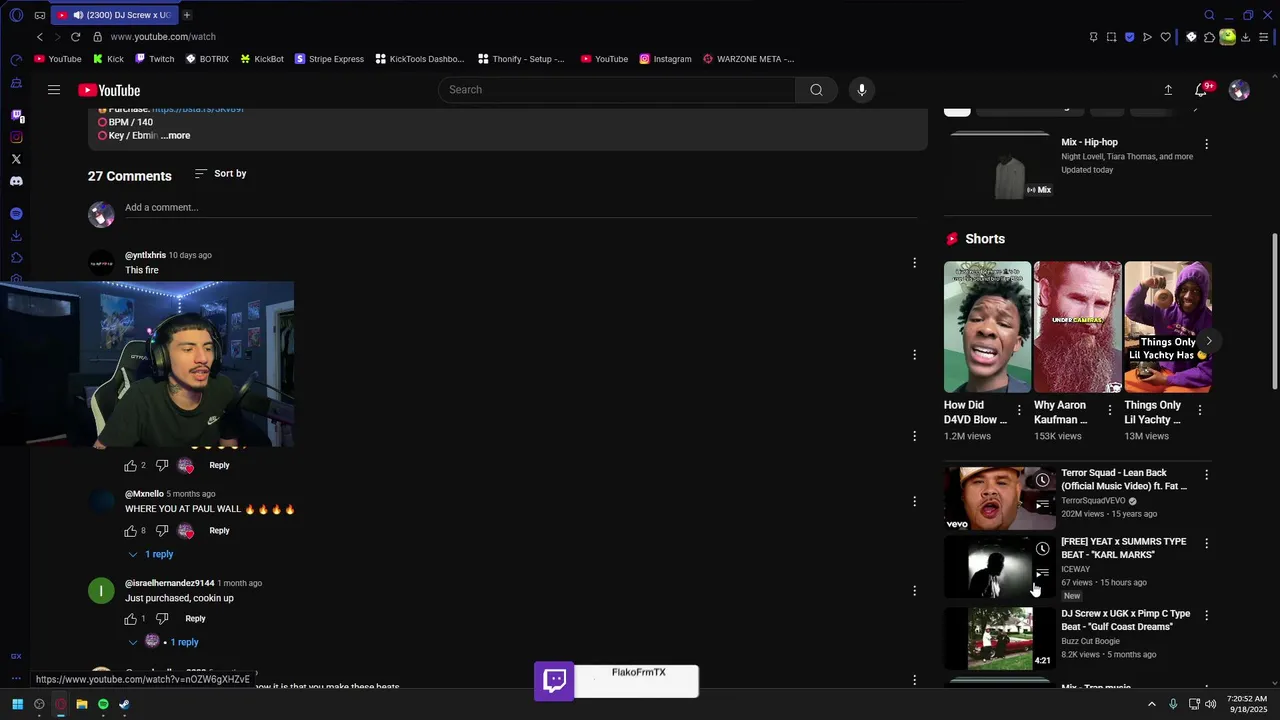Like the comment with 2 likes
Viewport: 1280px width, 720px height.
(130, 466)
